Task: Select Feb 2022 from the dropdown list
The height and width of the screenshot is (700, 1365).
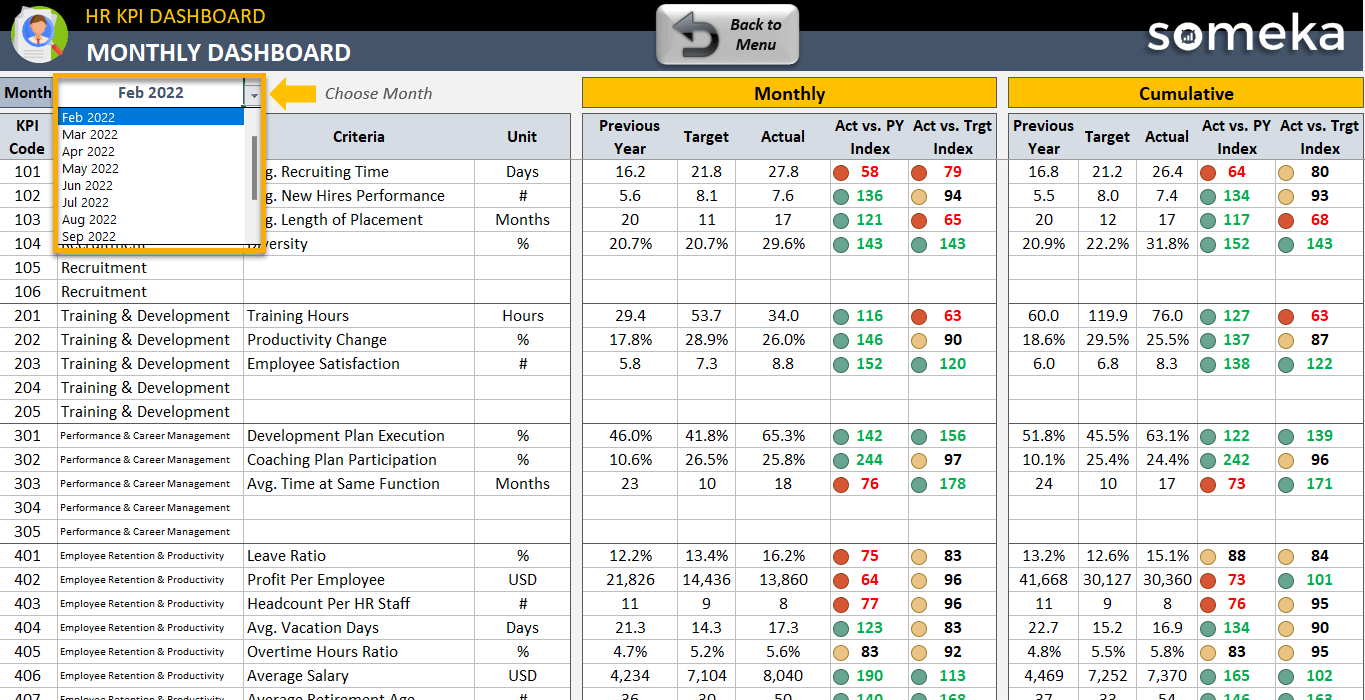Action: point(151,117)
